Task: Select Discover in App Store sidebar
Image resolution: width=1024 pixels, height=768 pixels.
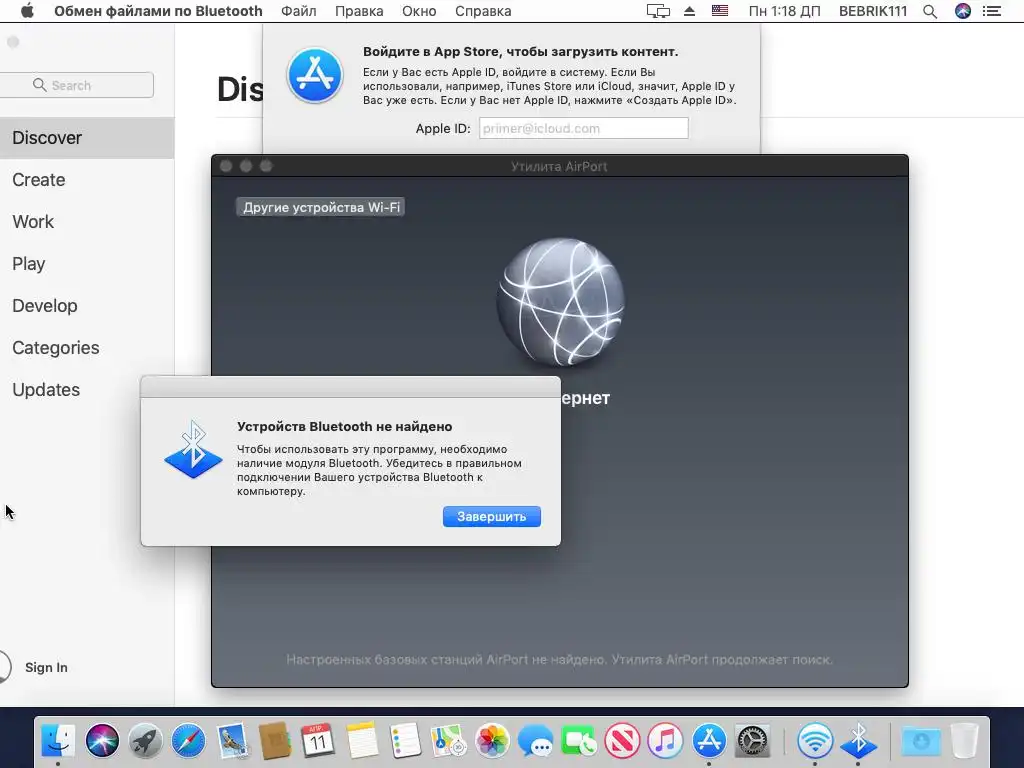Action: pyautogui.click(x=87, y=138)
